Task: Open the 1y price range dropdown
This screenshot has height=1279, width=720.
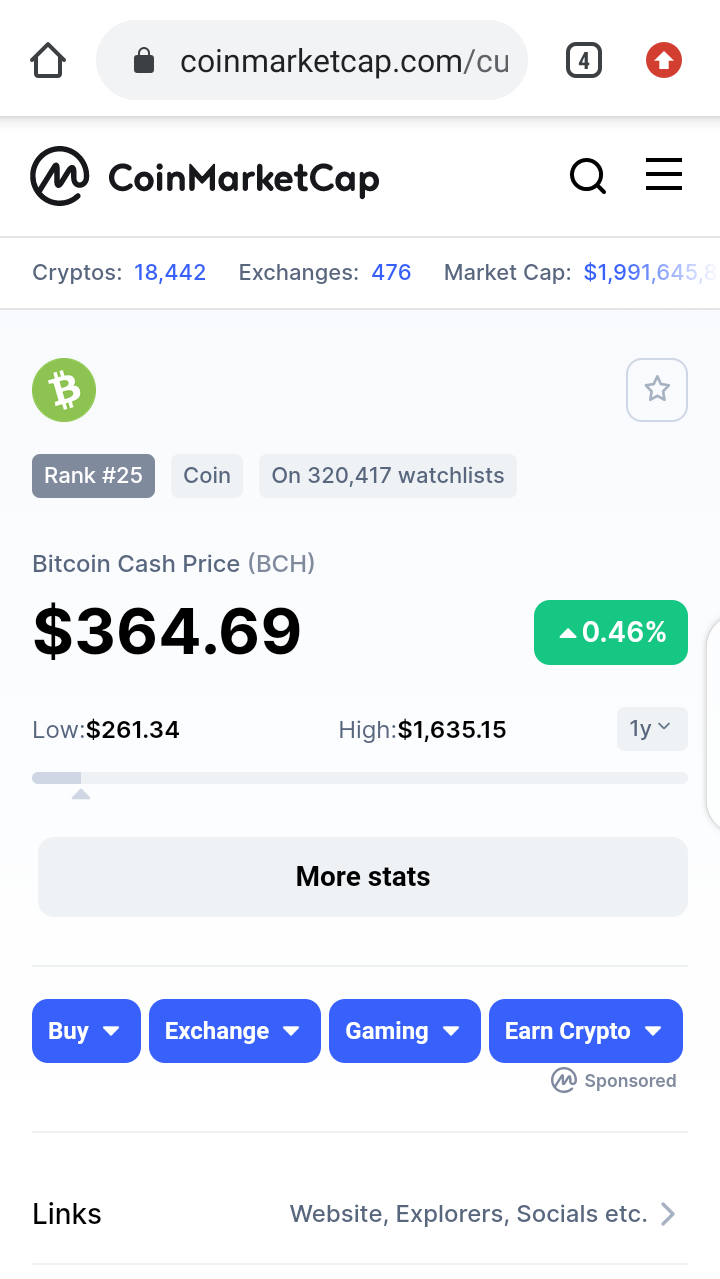Action: [652, 729]
